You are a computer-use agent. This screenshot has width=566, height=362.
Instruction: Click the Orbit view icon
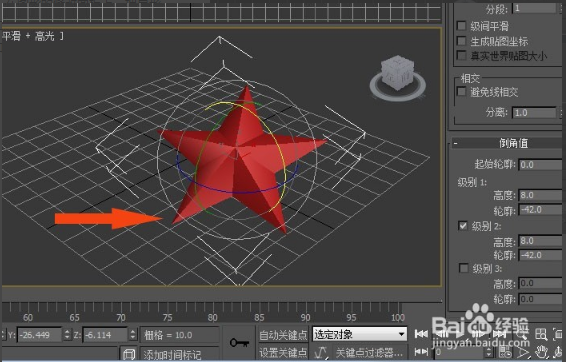559,352
